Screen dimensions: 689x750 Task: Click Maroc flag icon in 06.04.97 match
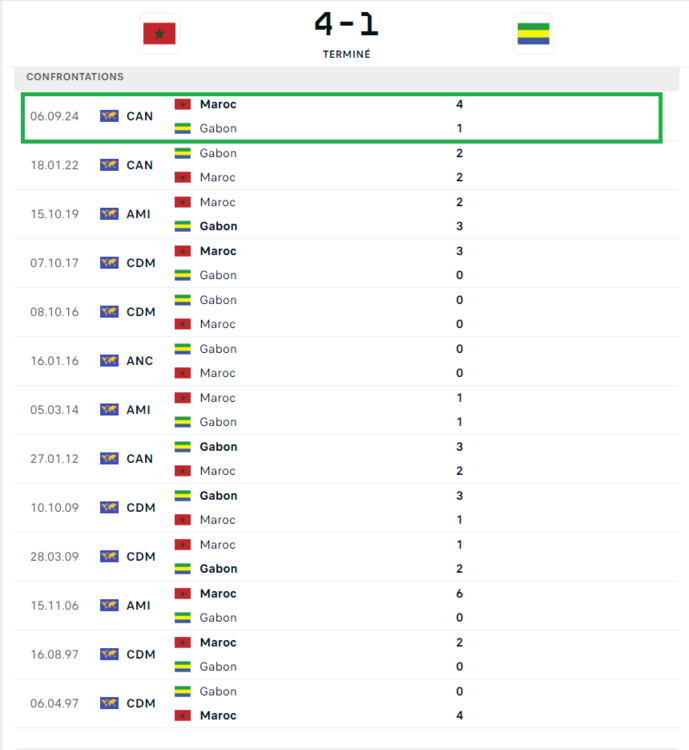point(183,716)
